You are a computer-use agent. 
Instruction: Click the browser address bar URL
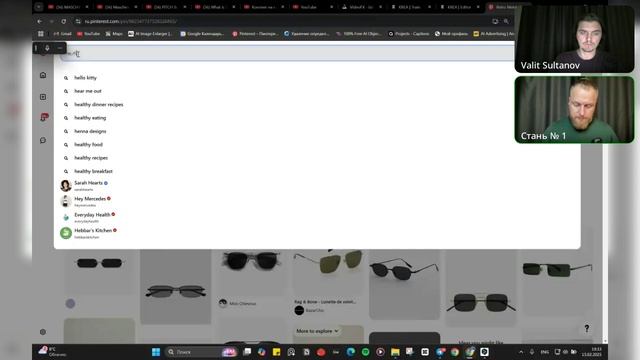click(x=131, y=21)
